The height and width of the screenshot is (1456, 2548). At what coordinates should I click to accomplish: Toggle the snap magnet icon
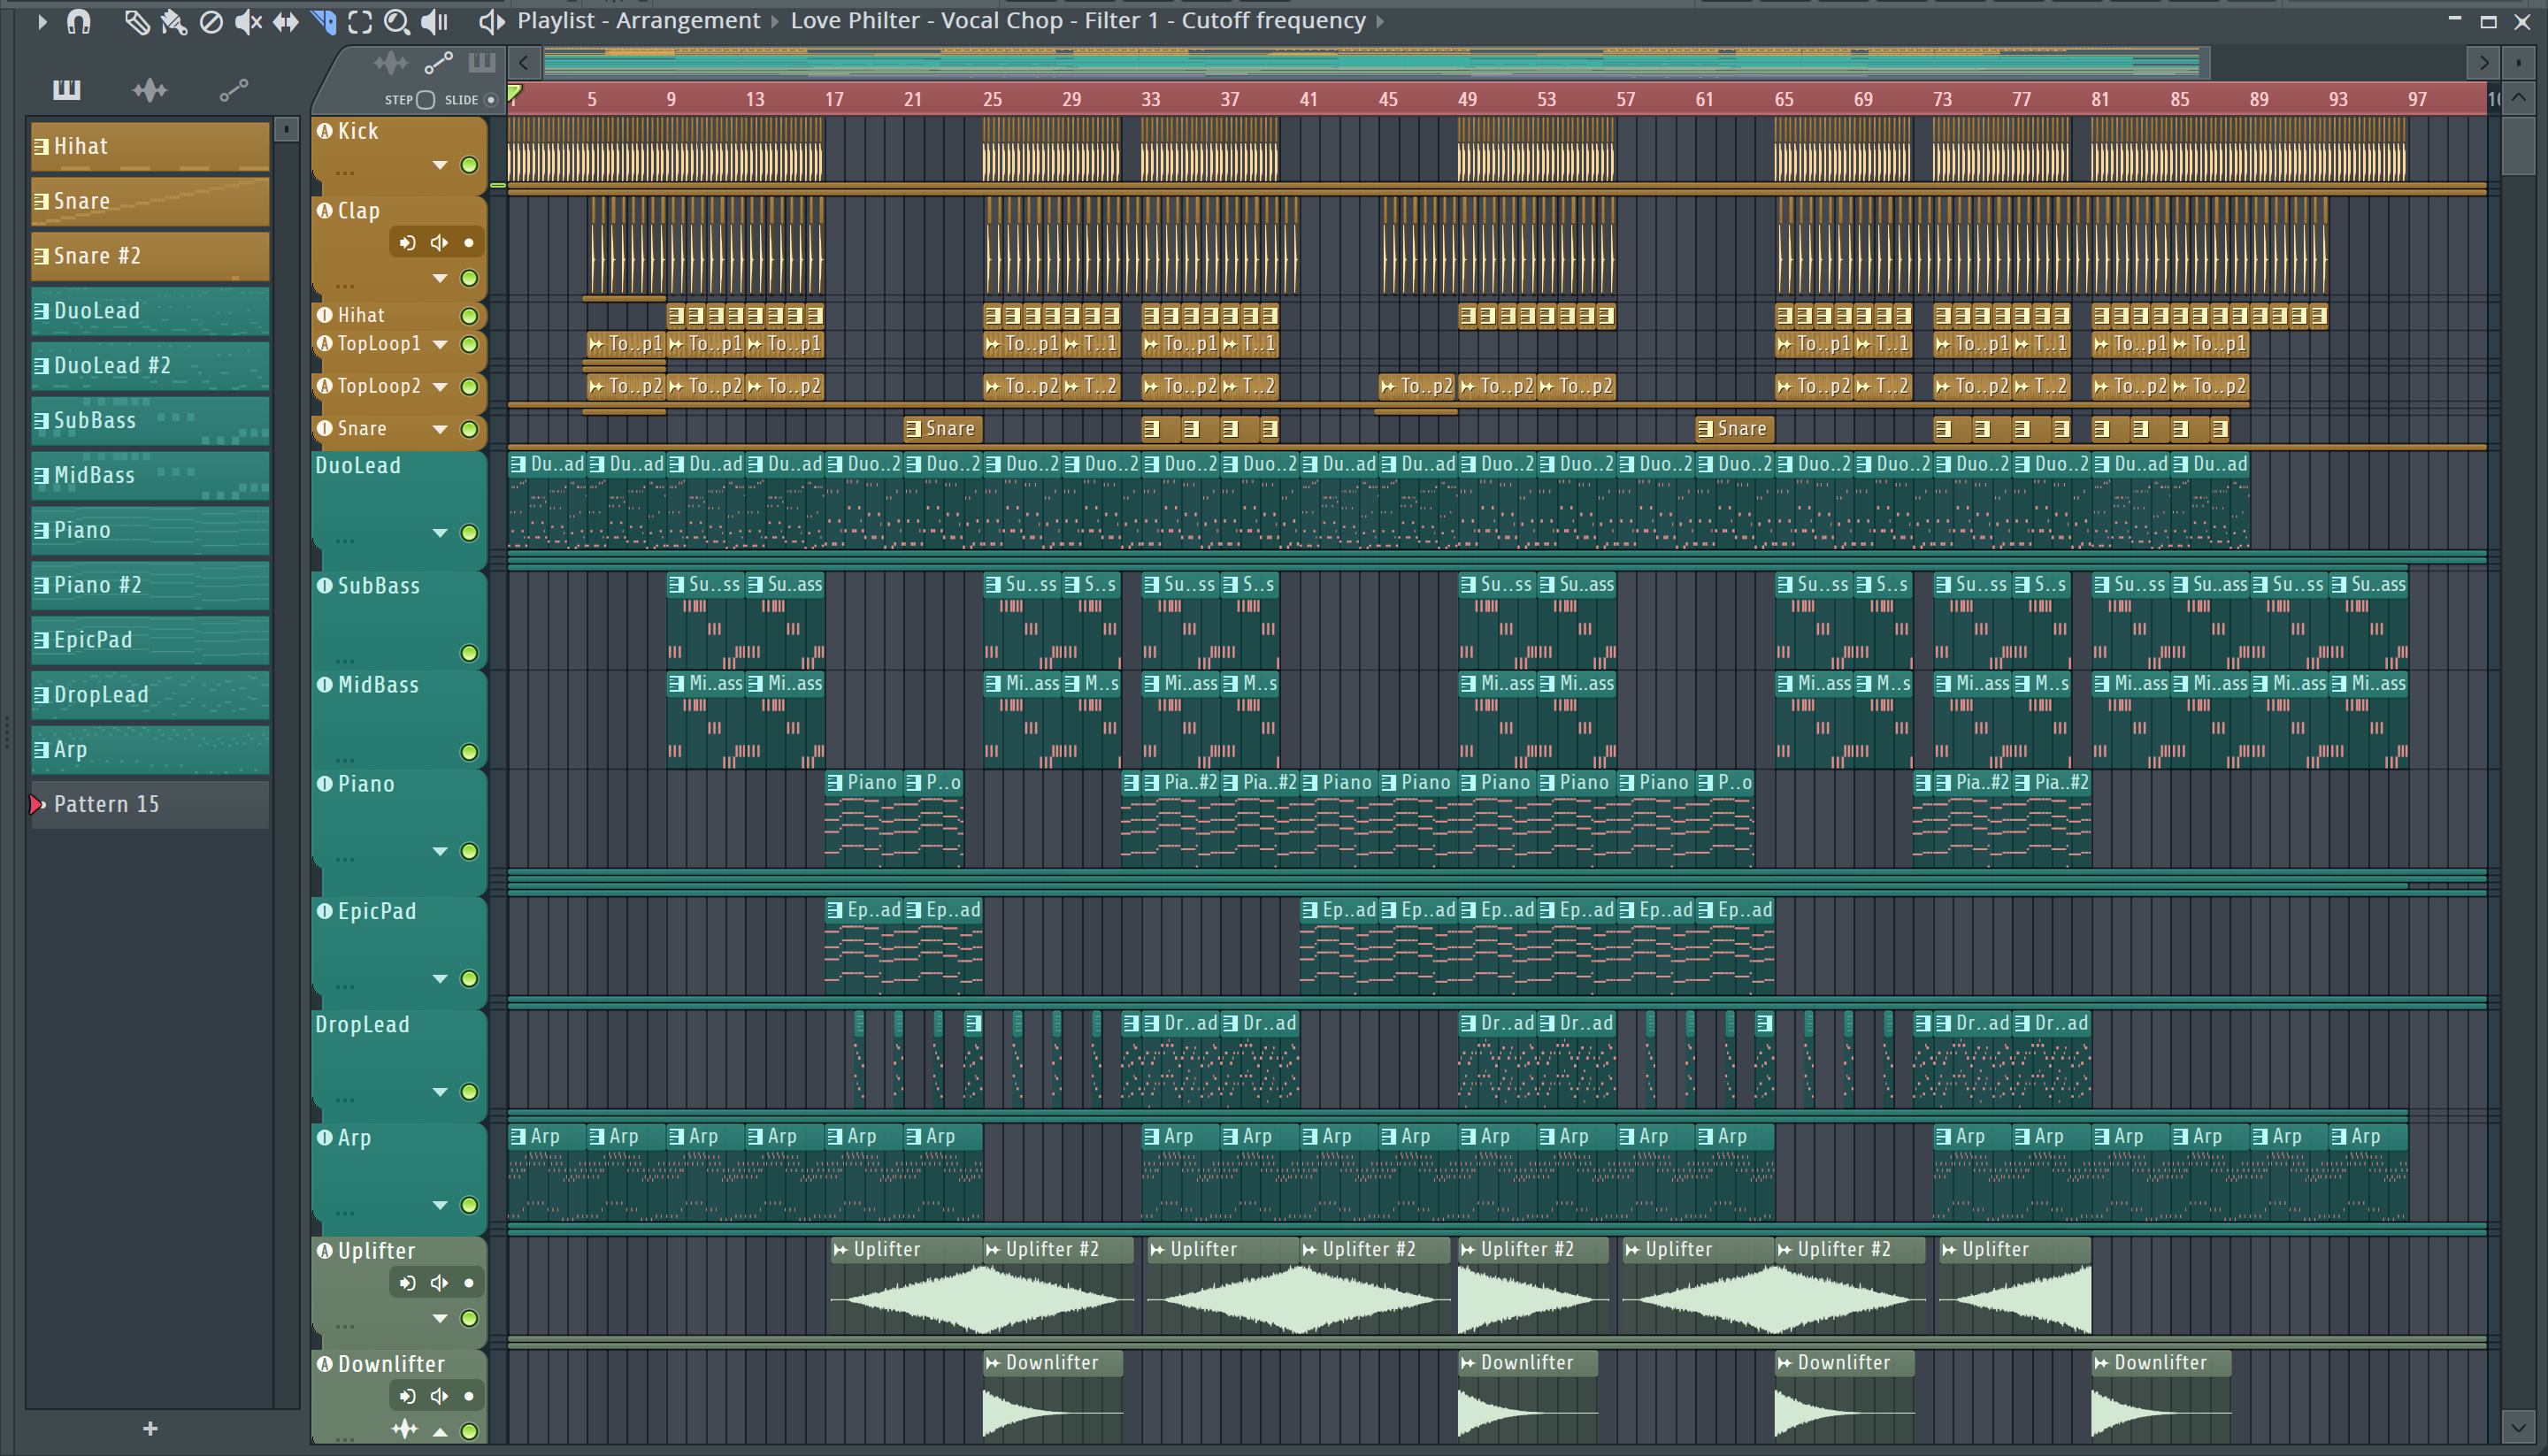[x=79, y=21]
